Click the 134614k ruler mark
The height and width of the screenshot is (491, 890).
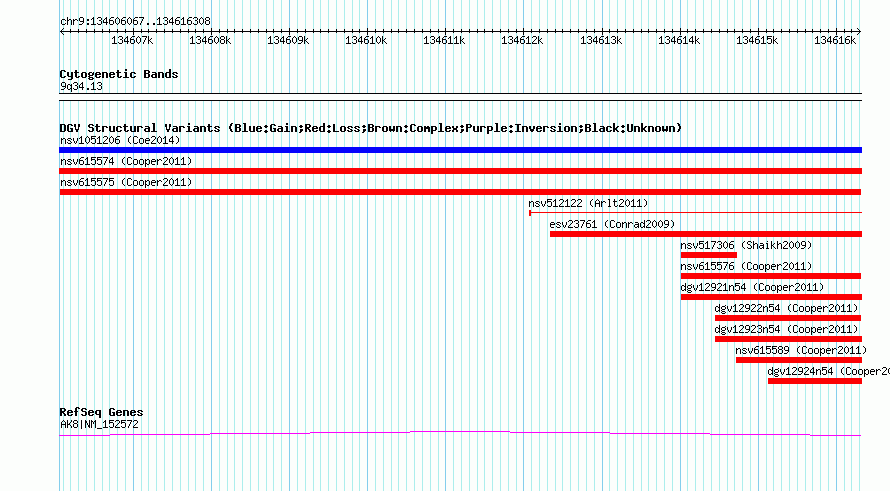click(679, 40)
